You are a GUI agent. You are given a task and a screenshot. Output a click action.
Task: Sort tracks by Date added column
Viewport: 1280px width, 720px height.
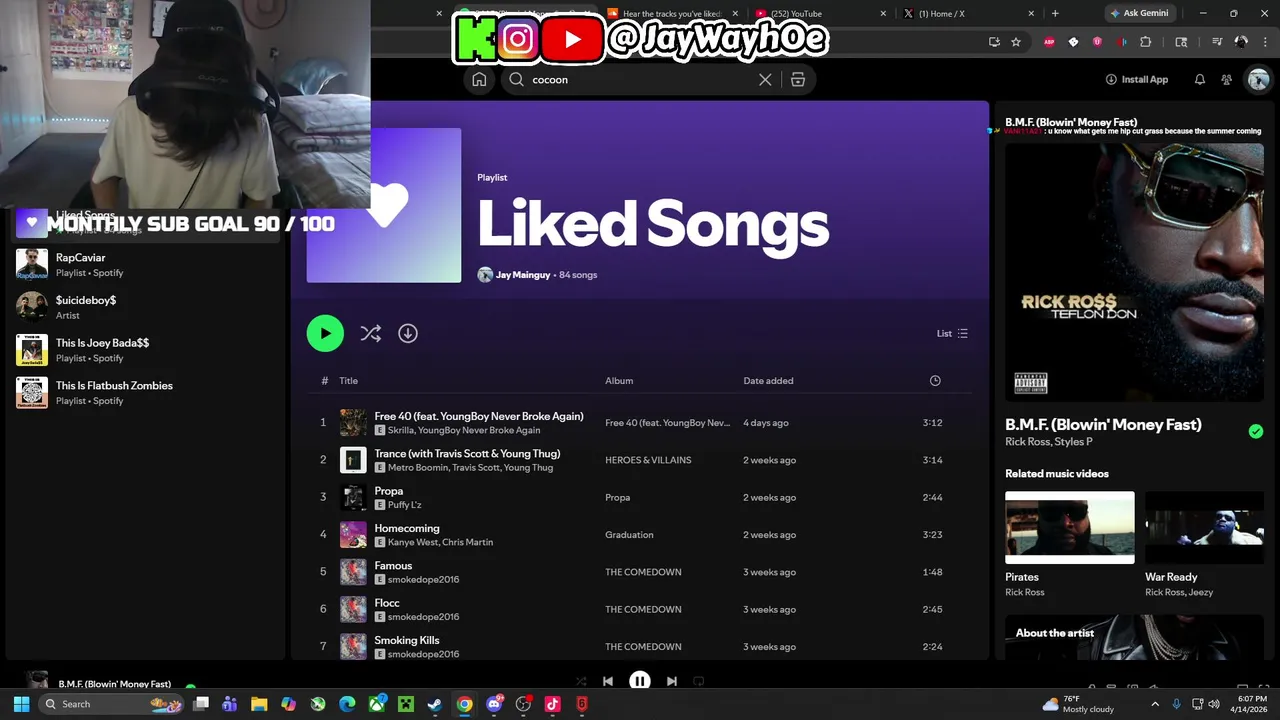(x=768, y=380)
